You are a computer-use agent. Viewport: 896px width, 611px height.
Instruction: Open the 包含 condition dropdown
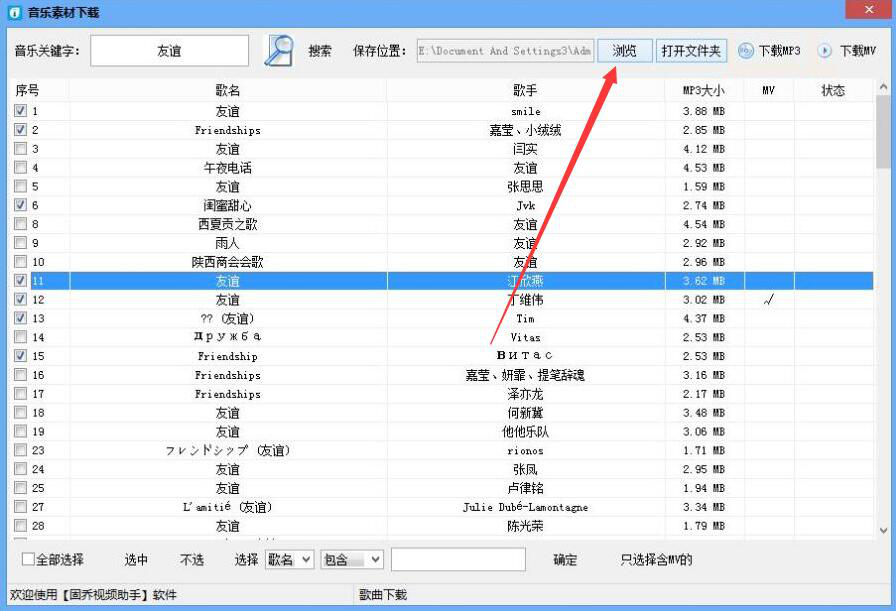352,560
